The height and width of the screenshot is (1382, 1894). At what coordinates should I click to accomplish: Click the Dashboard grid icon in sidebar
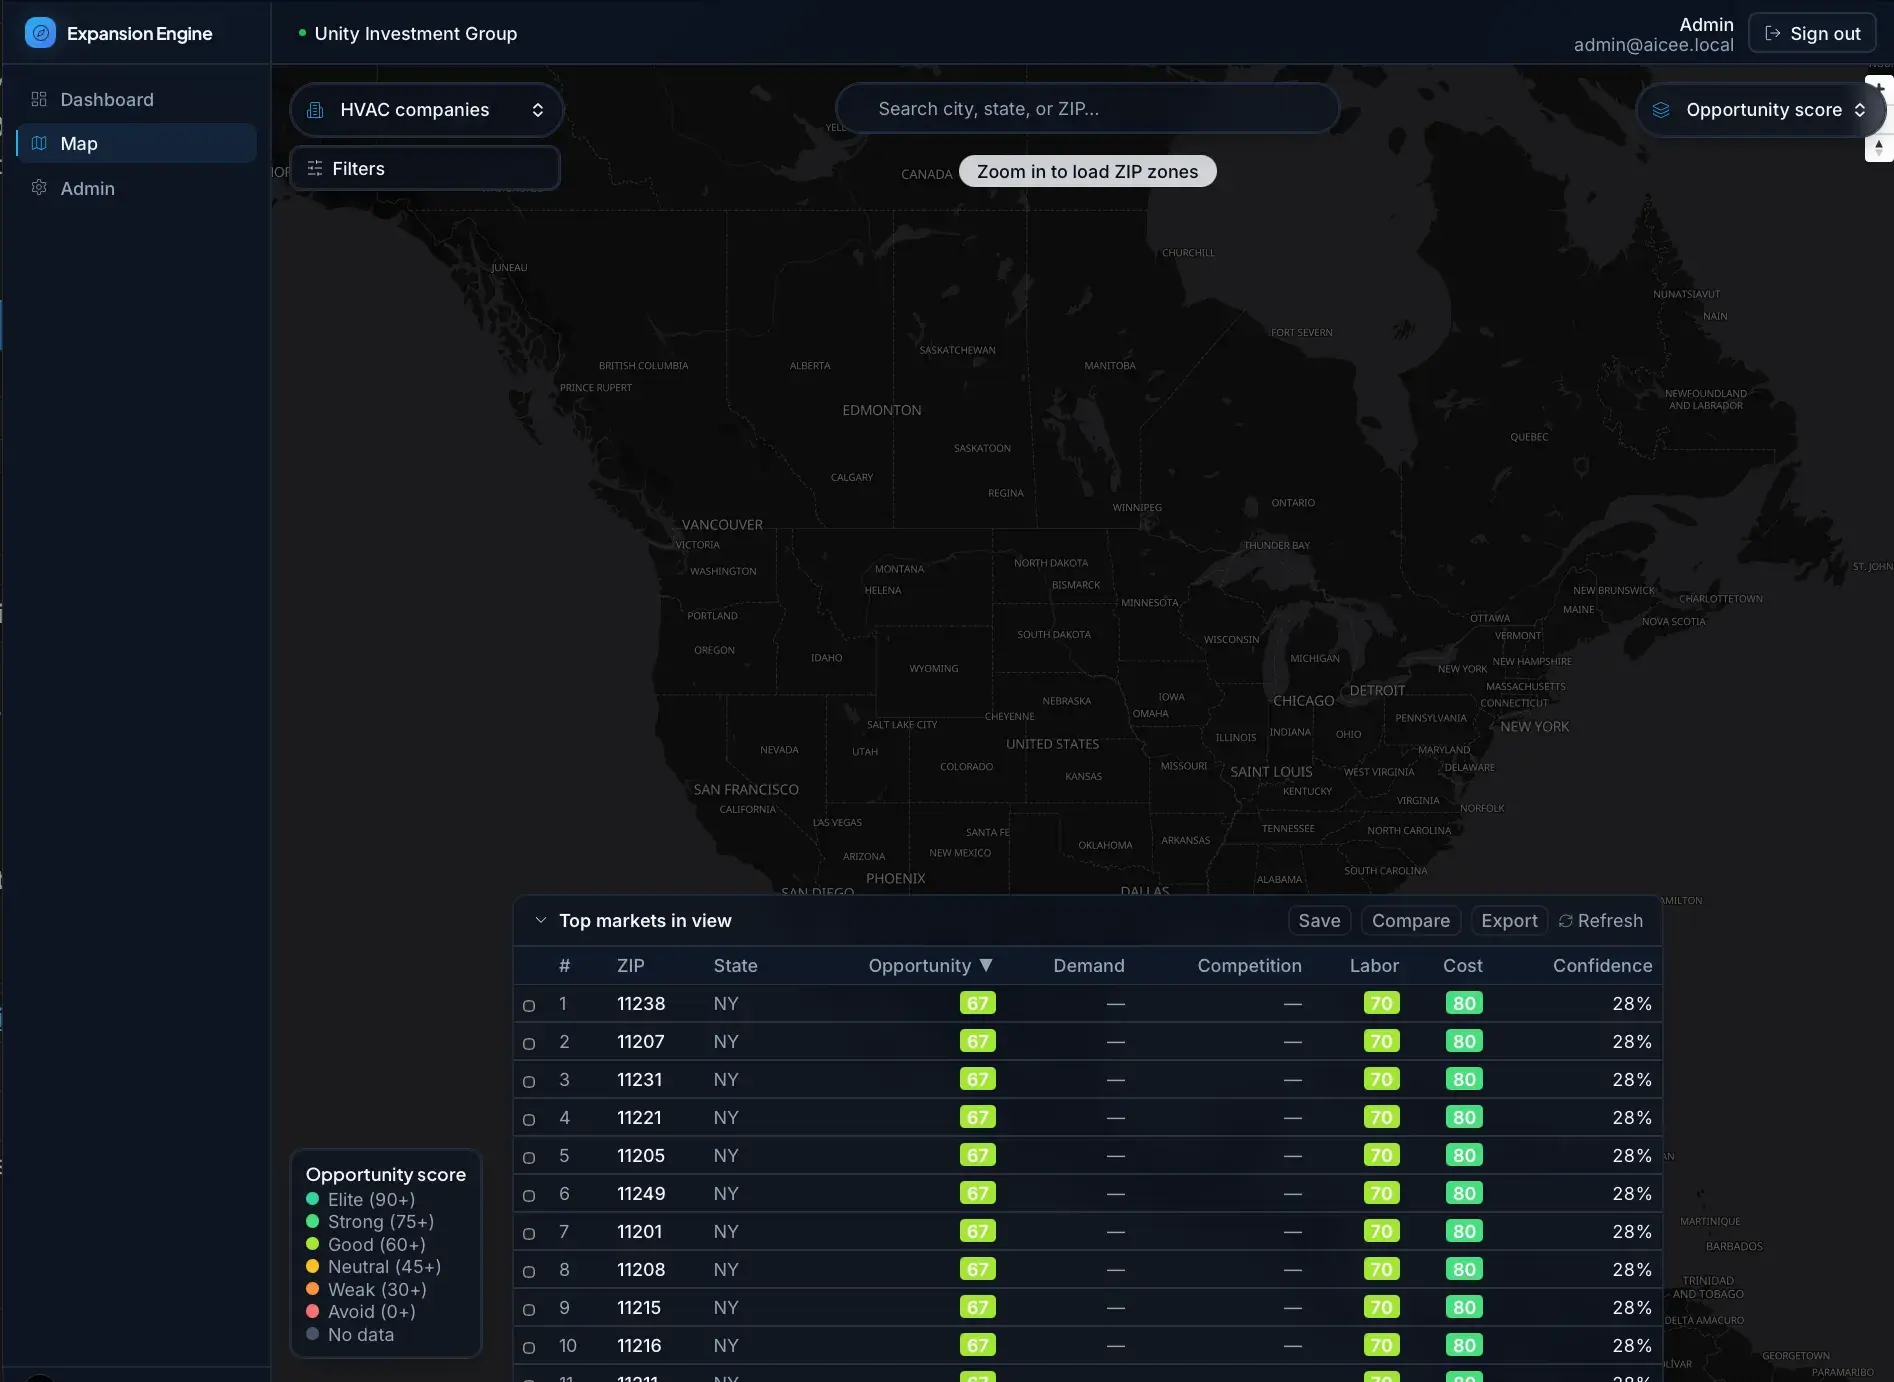pyautogui.click(x=39, y=99)
